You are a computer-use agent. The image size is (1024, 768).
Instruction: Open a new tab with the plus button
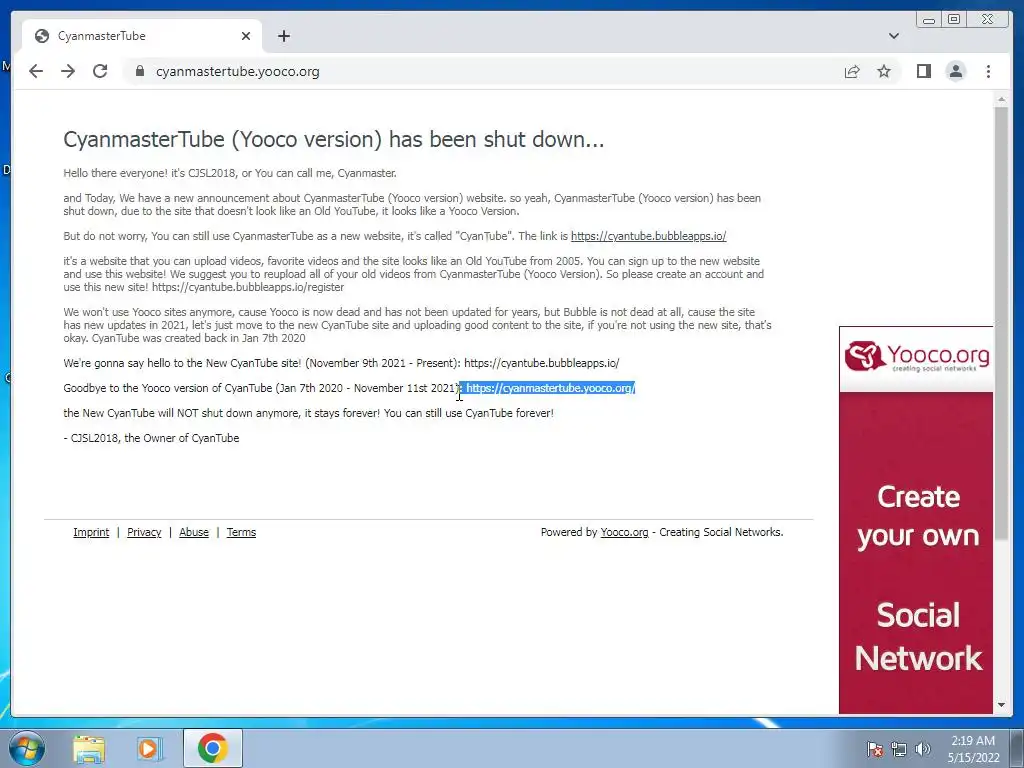click(x=283, y=36)
